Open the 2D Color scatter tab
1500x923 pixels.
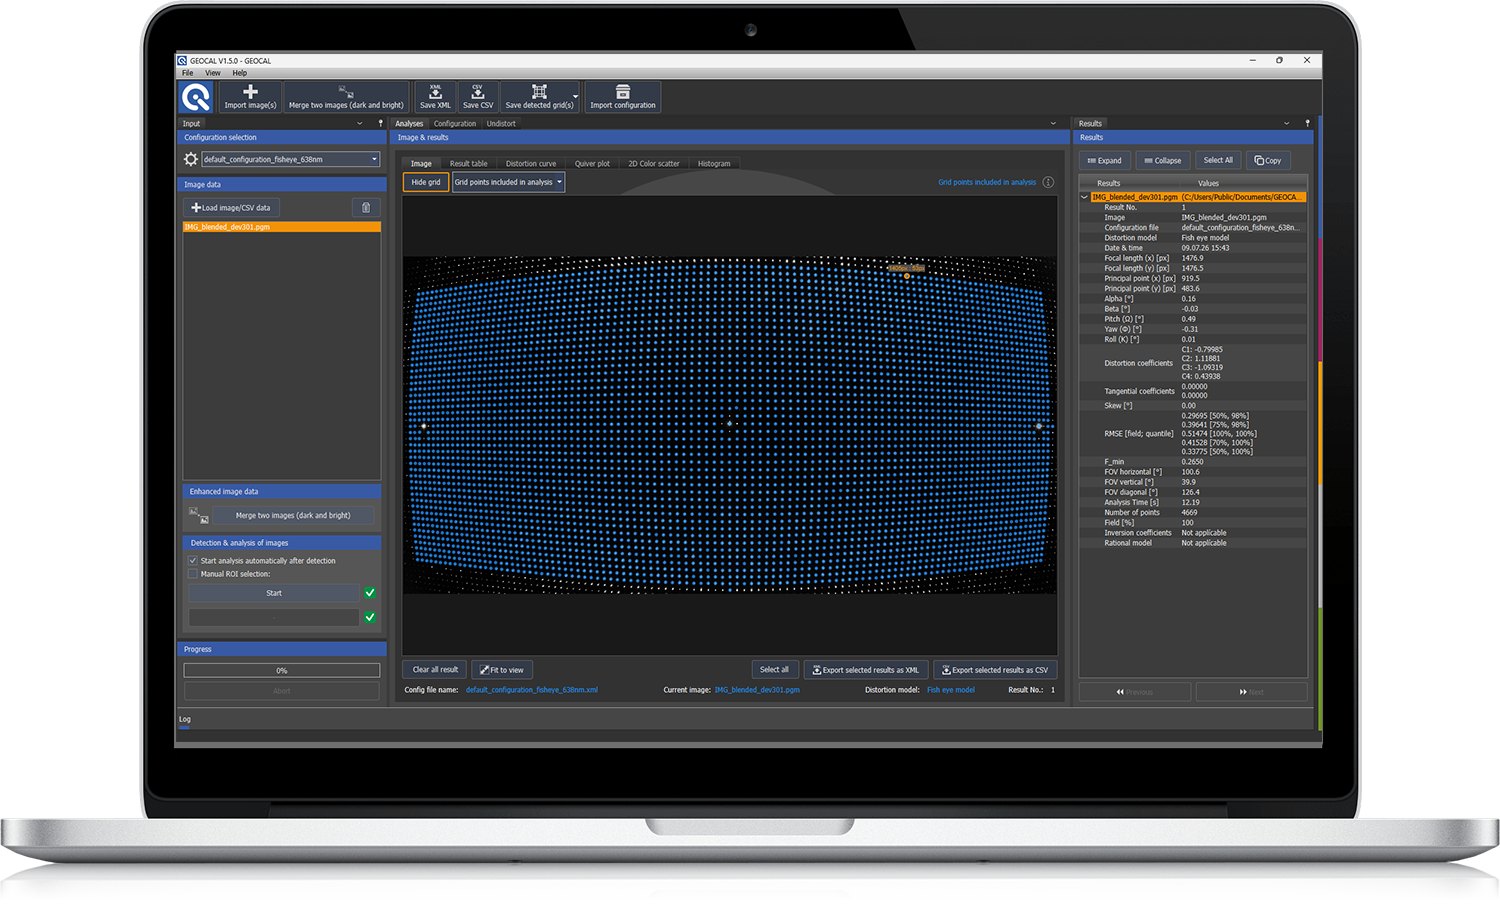tap(654, 164)
